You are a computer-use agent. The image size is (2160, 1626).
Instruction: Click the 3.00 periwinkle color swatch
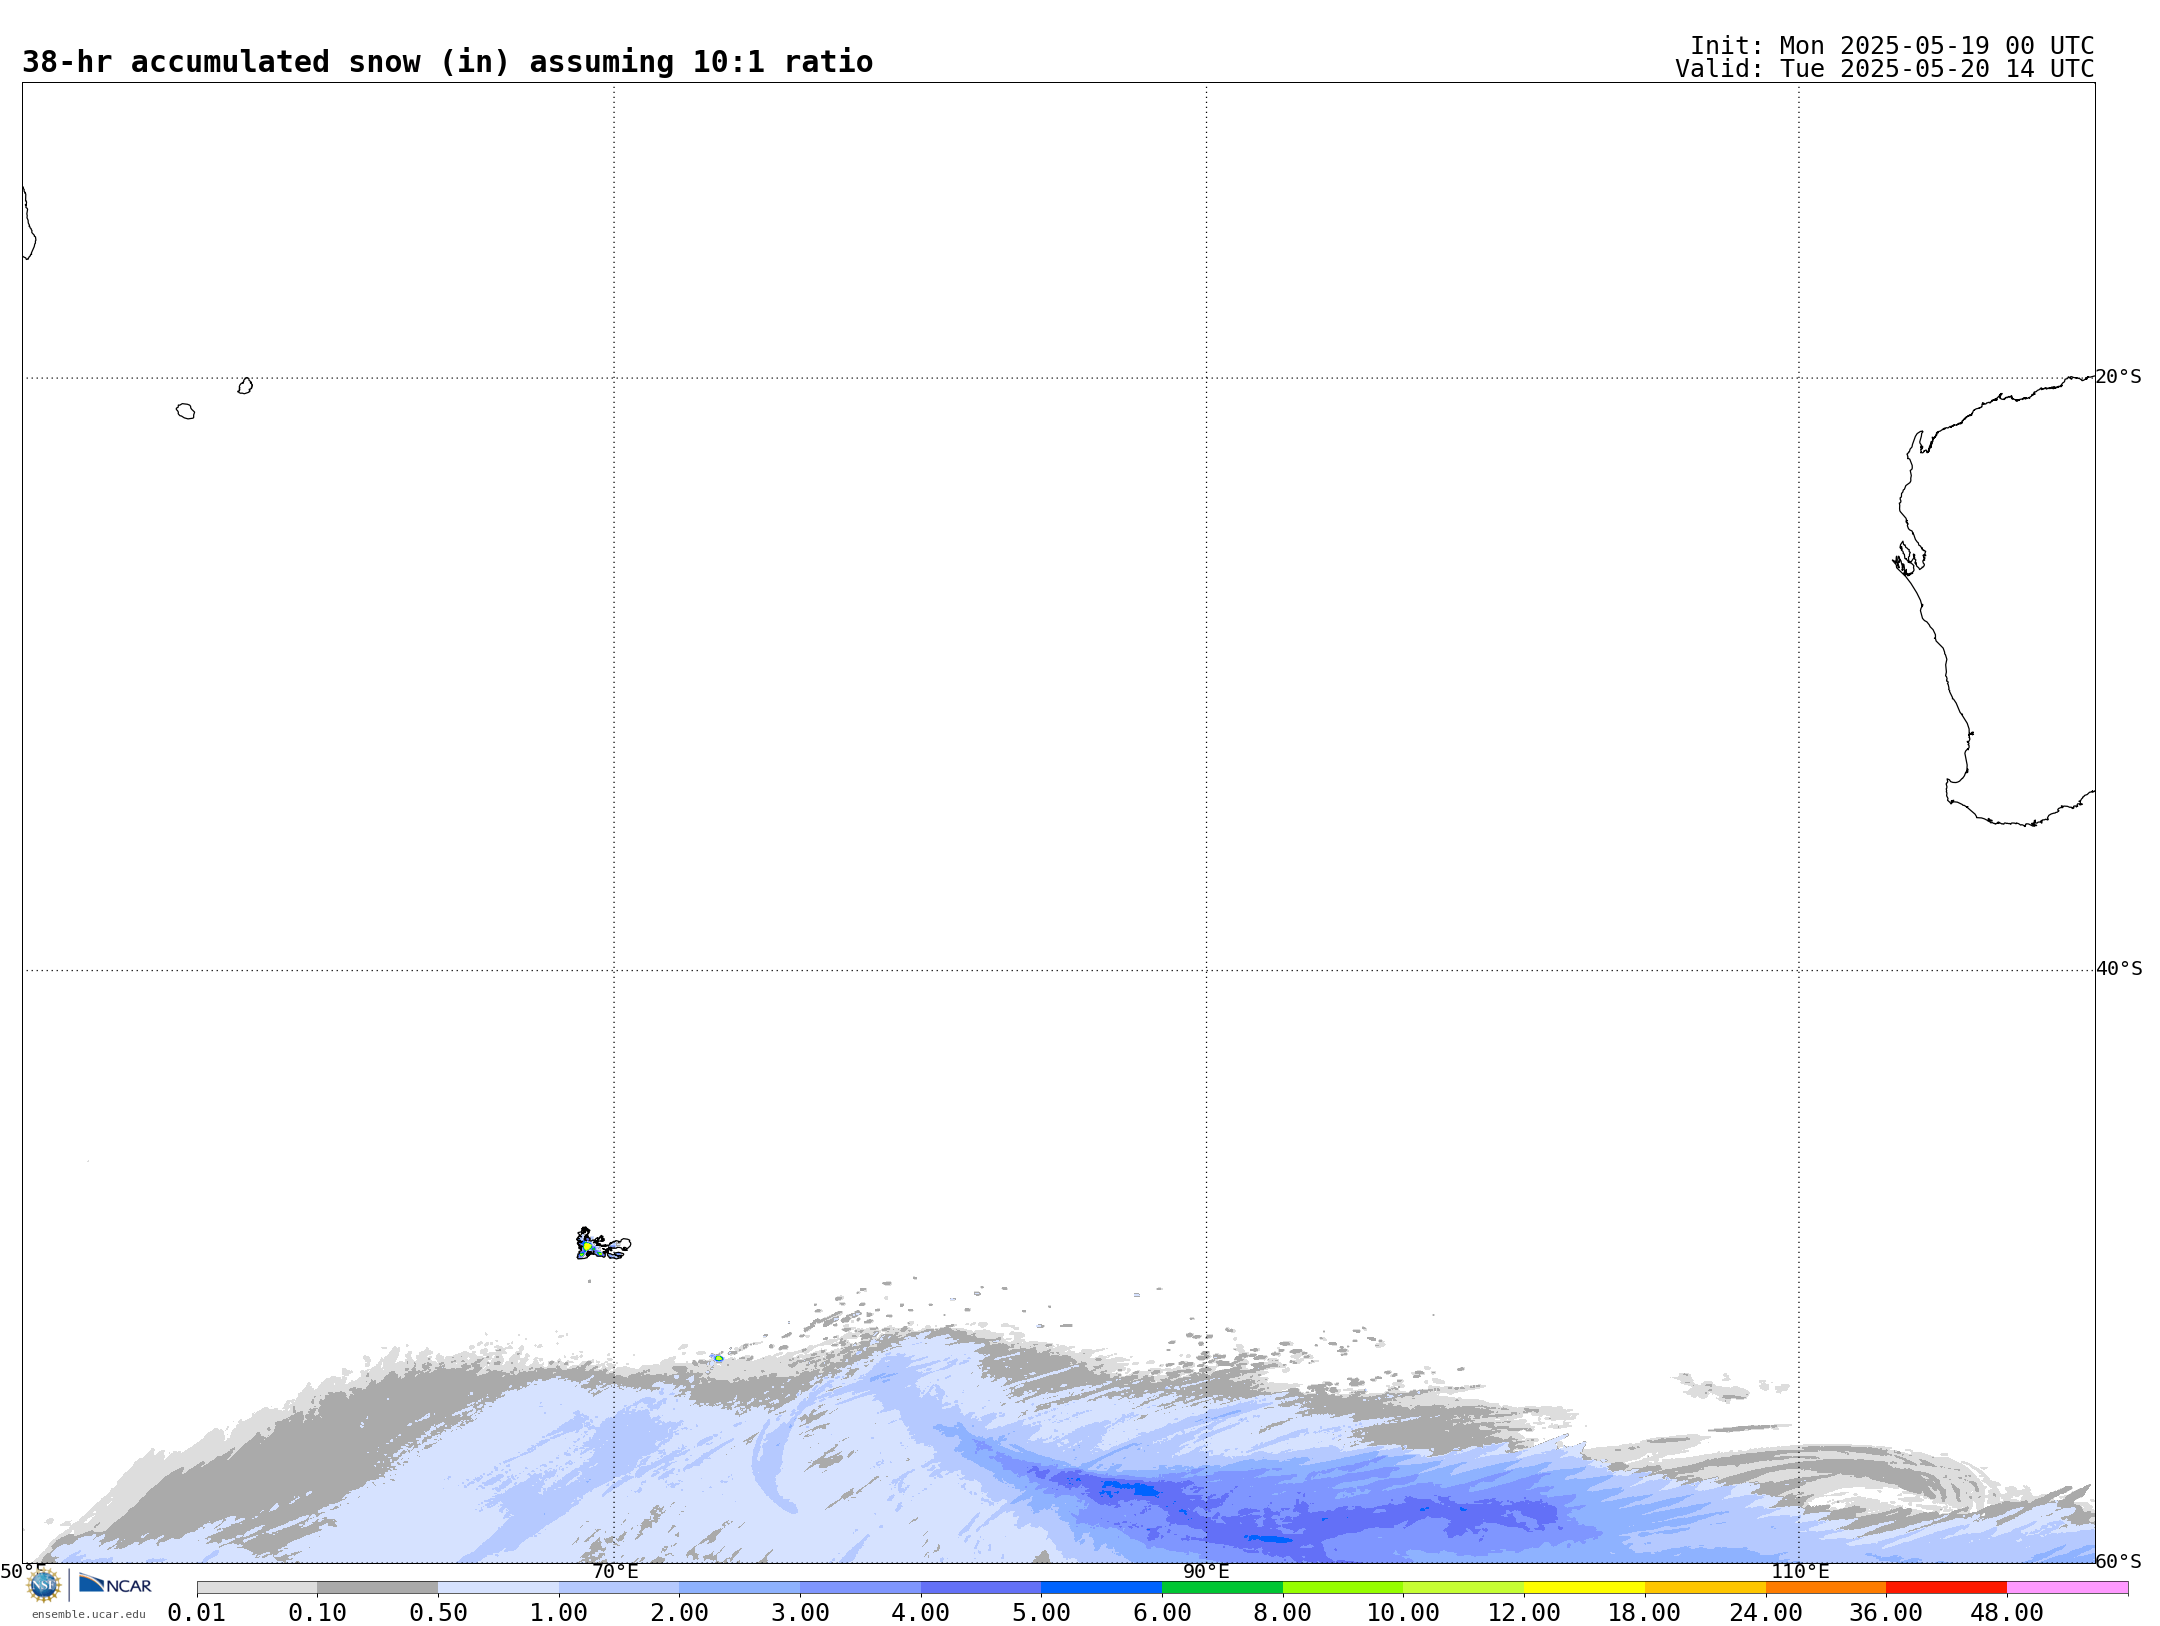coord(860,1588)
